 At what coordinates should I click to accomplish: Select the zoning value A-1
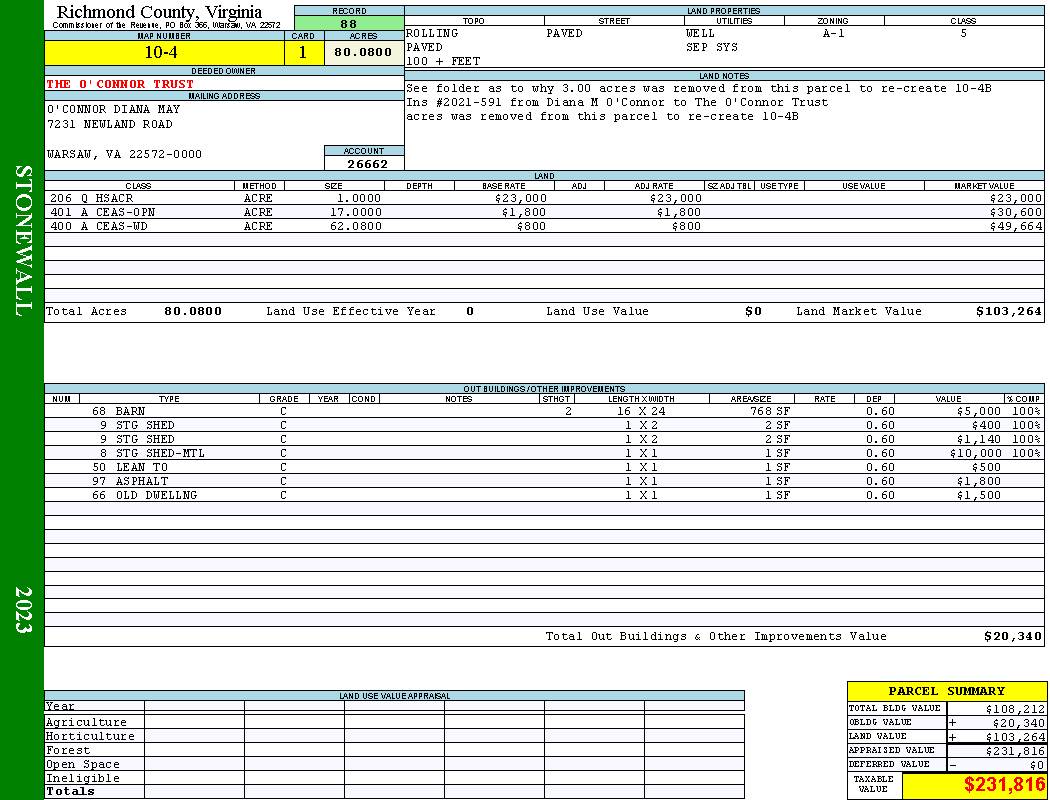click(x=834, y=33)
